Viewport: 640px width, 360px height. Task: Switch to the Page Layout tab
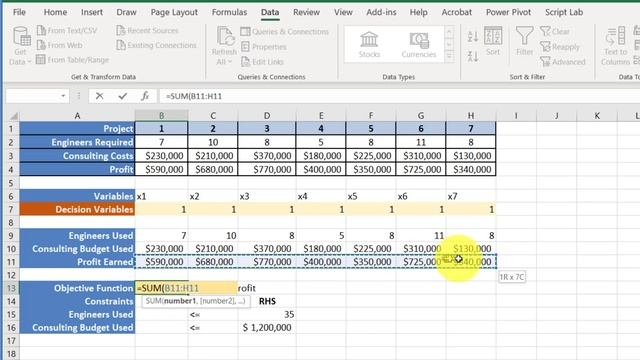(174, 12)
